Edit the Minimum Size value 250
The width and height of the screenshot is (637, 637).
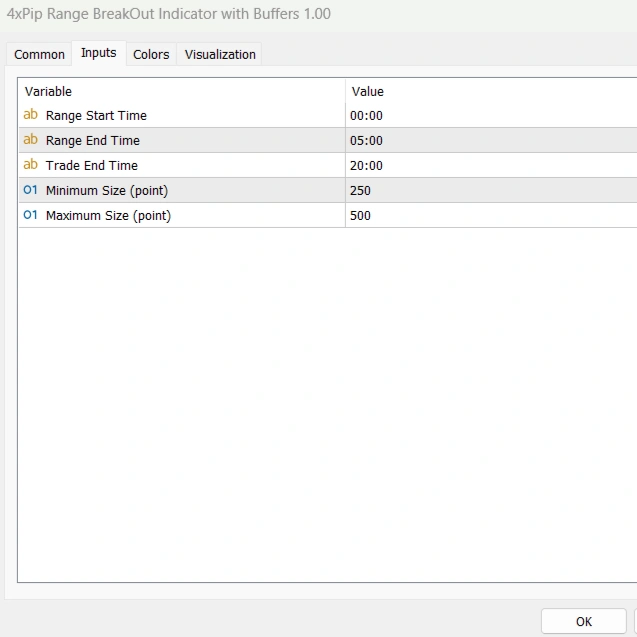tap(361, 191)
